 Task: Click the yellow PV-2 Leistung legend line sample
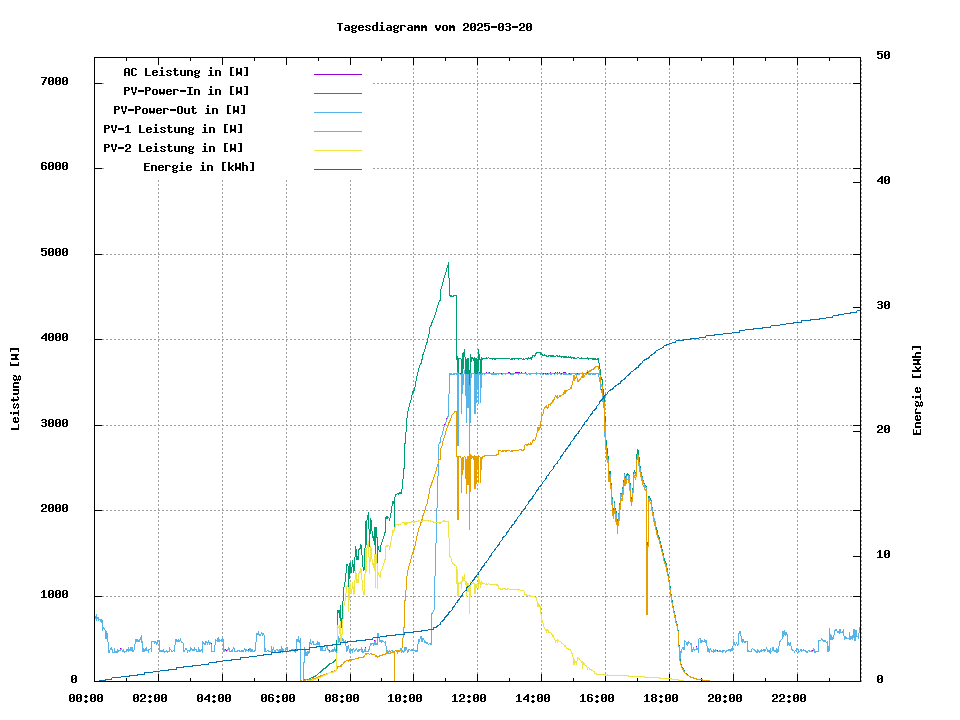337,150
